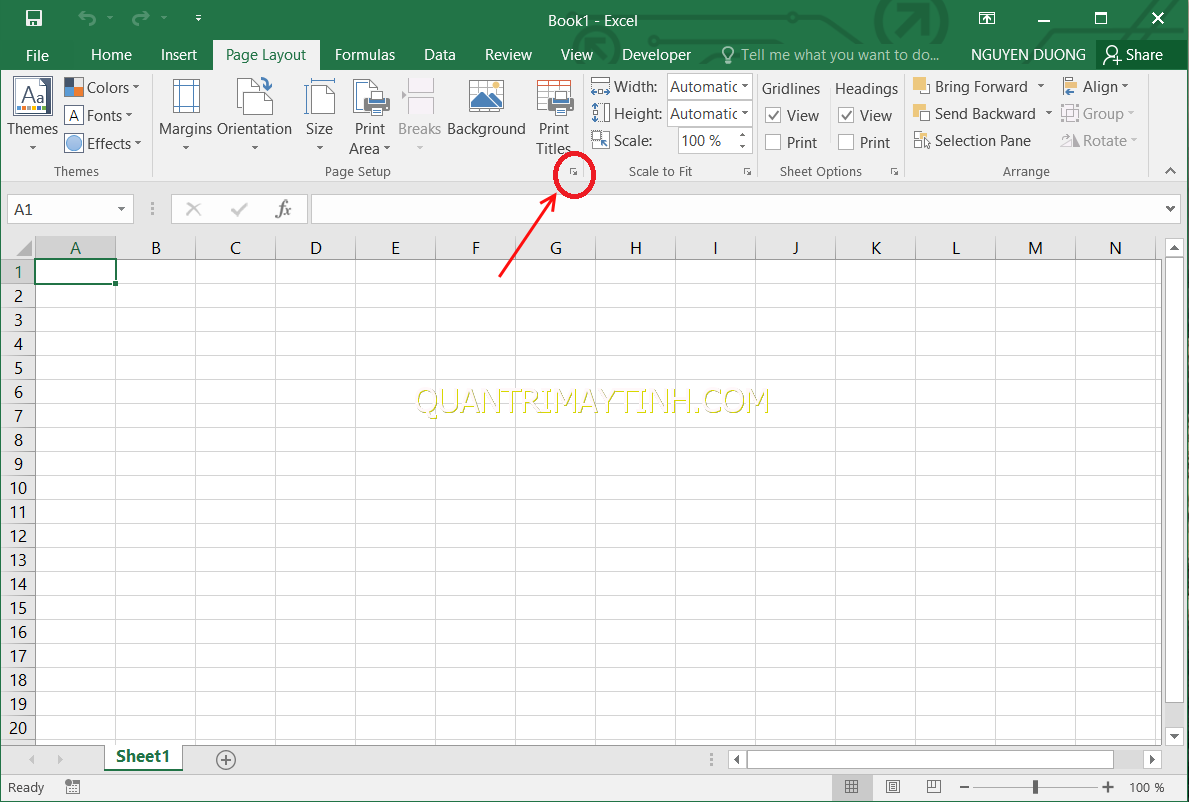The width and height of the screenshot is (1189, 802).
Task: Click Bring Forward button
Action: tap(971, 86)
